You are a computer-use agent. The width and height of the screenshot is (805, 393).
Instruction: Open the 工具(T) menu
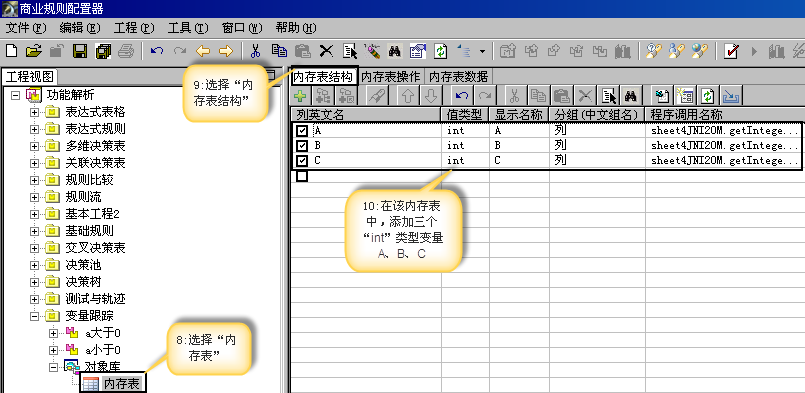tap(188, 27)
